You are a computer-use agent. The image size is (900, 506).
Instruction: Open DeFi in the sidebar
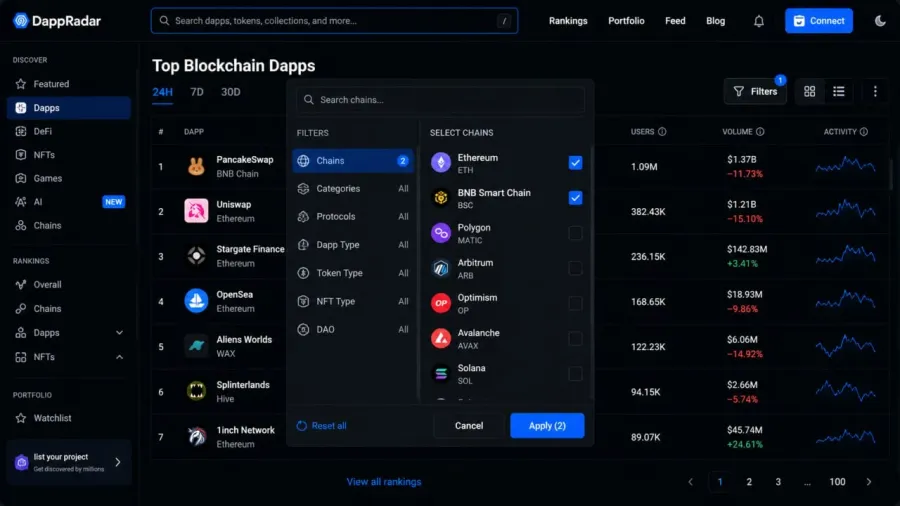tap(69, 131)
